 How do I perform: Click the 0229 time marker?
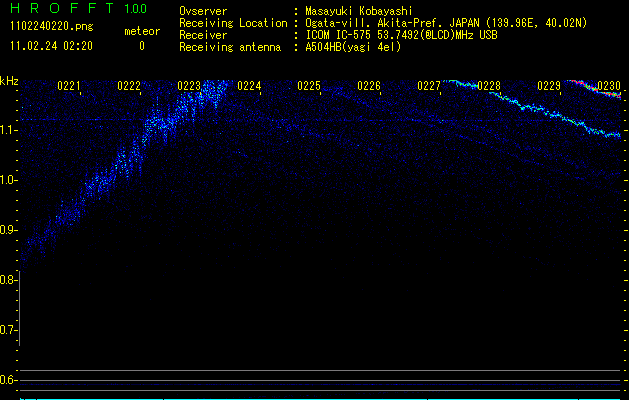pyautogui.click(x=549, y=86)
